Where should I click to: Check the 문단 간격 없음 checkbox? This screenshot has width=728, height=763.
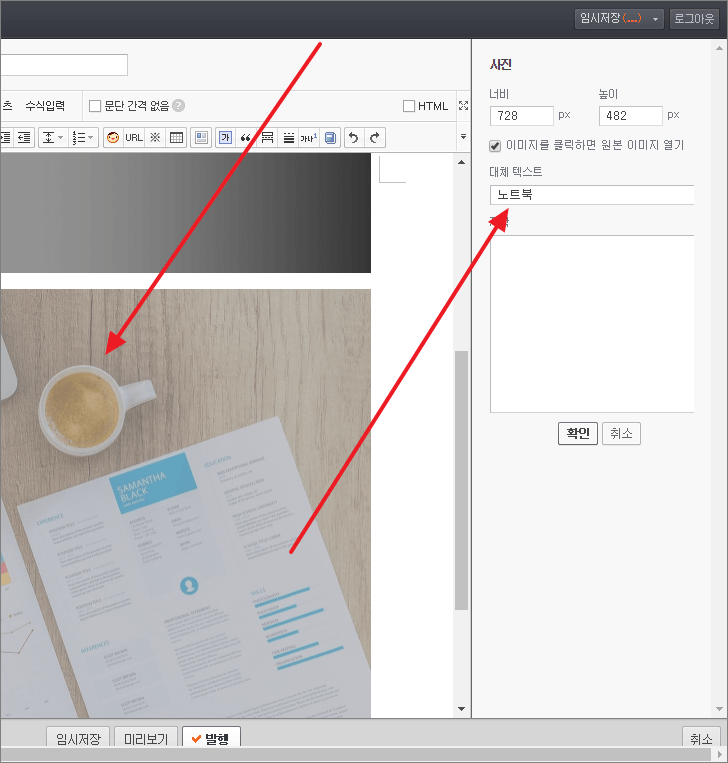[x=95, y=106]
